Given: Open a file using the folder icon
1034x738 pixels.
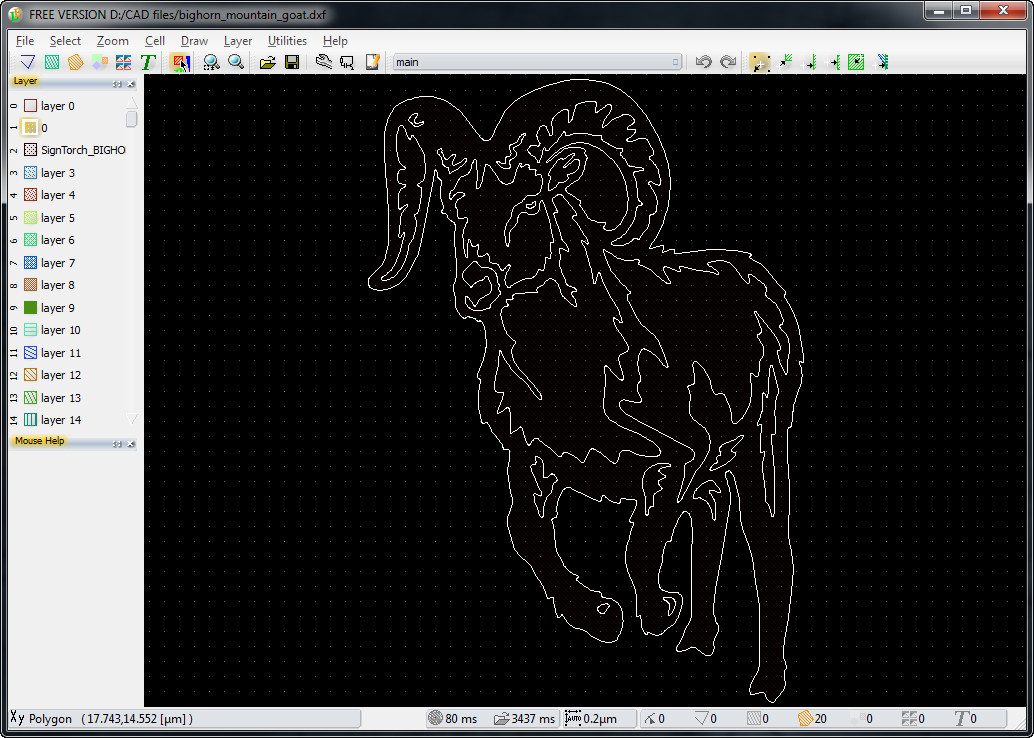Looking at the screenshot, I should point(267,61).
